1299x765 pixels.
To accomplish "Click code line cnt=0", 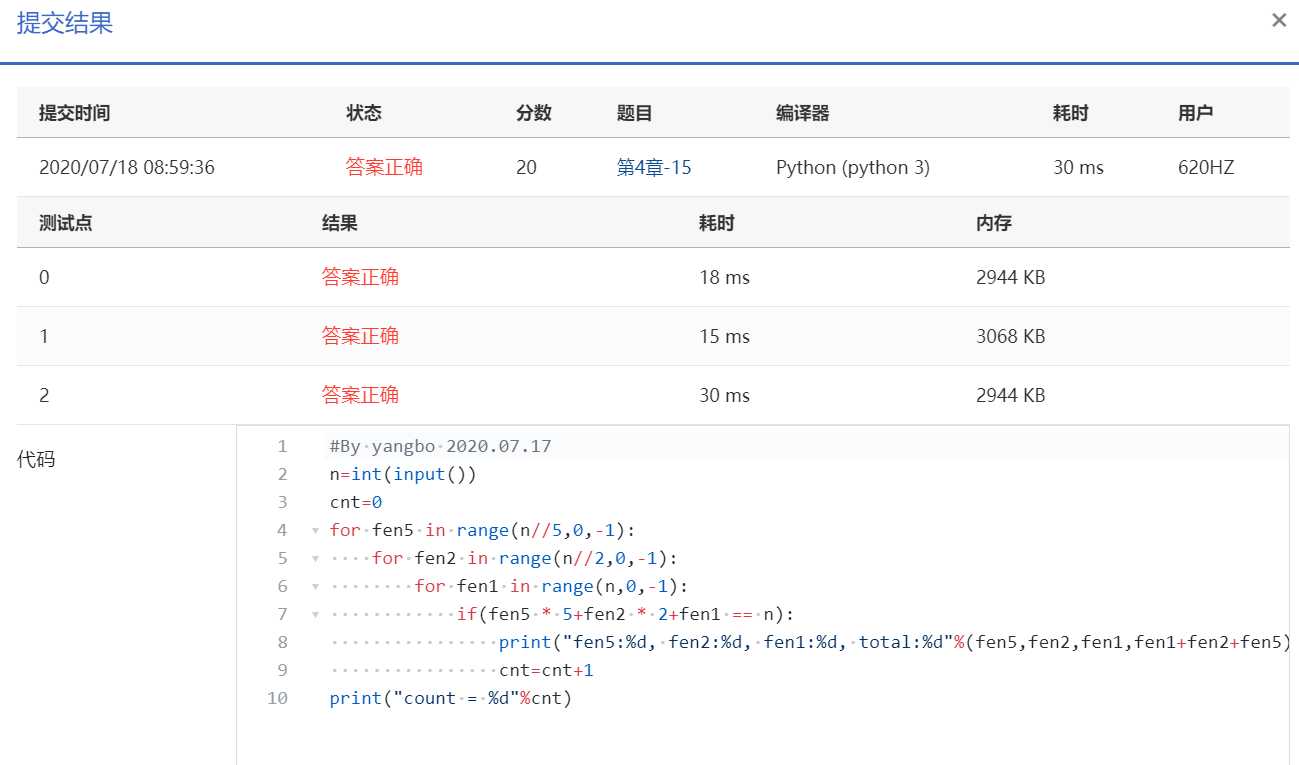I will coord(356,502).
